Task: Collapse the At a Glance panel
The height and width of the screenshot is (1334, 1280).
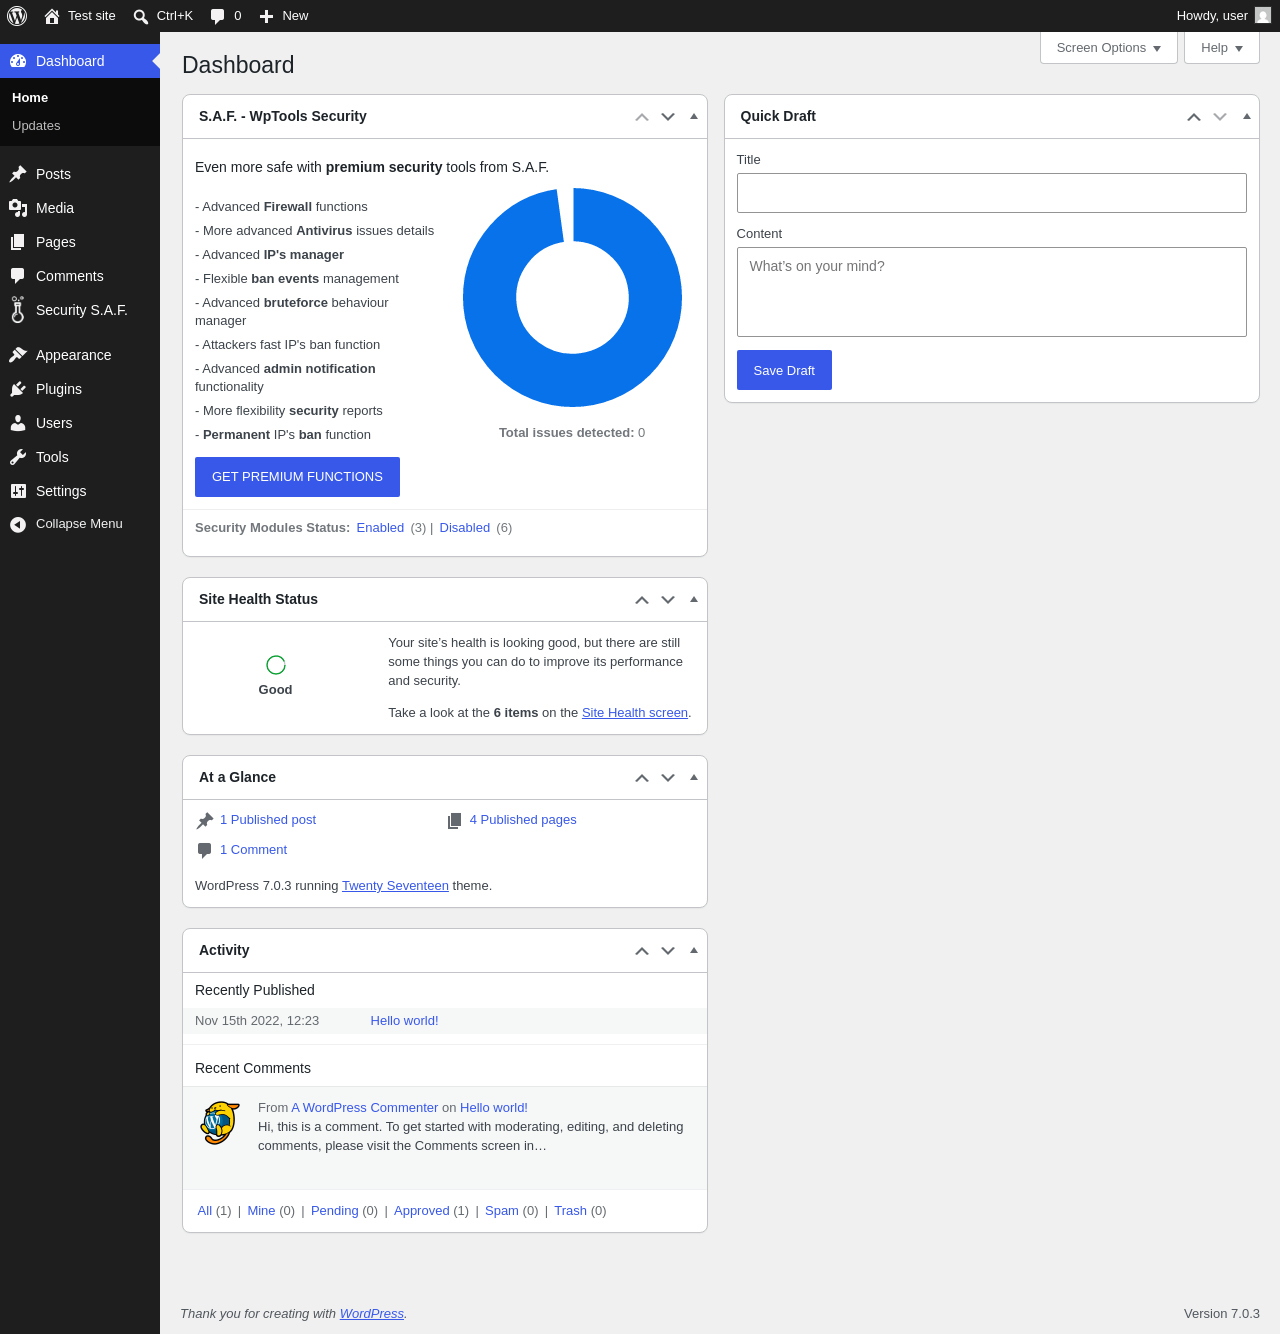Action: click(x=694, y=777)
